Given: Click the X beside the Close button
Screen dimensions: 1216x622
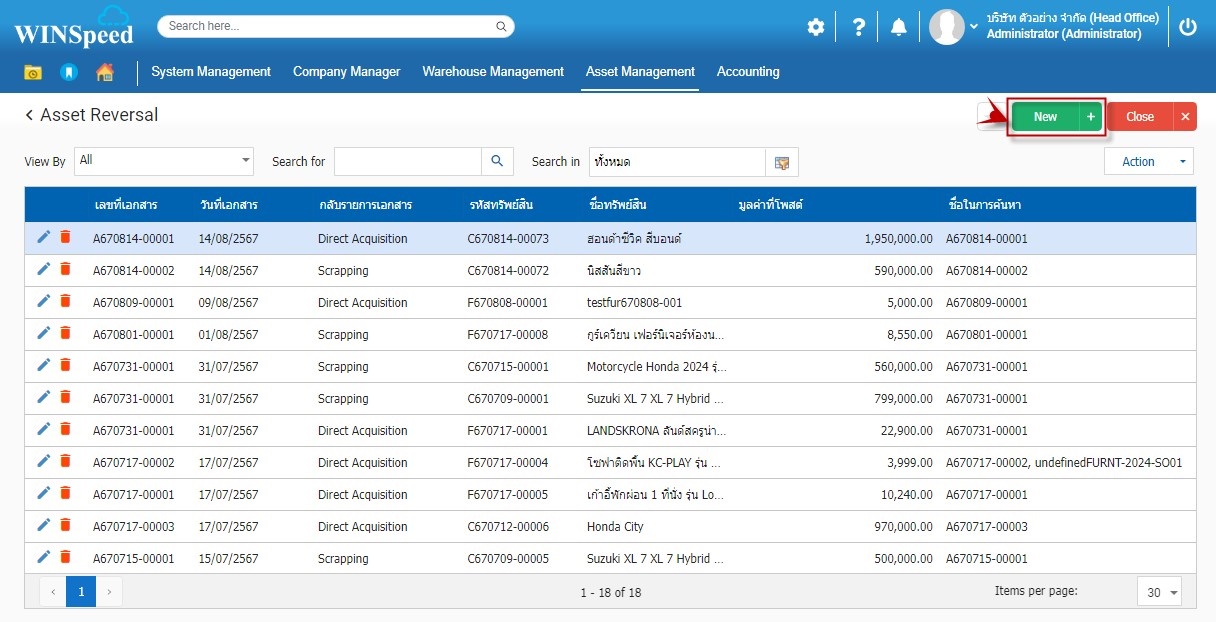Looking at the screenshot, I should click(1185, 117).
